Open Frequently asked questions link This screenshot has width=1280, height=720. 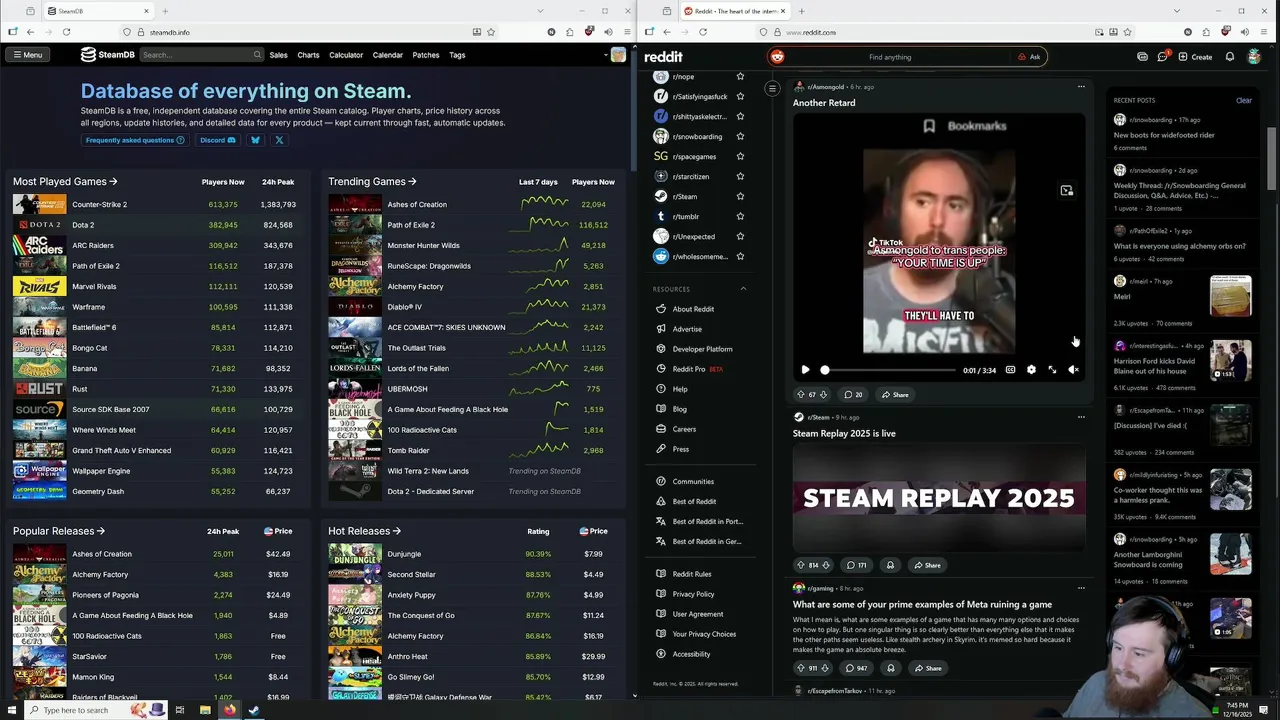pyautogui.click(x=135, y=140)
